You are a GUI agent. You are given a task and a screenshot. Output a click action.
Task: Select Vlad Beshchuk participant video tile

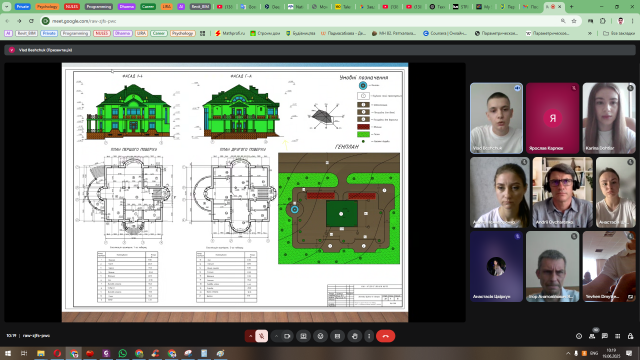[496, 118]
